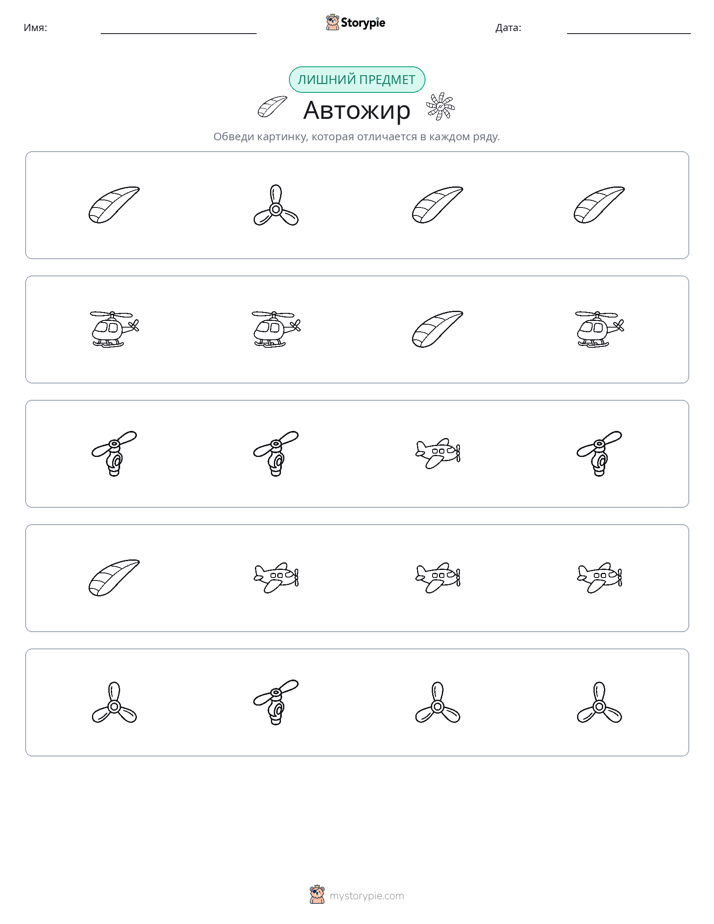The image size is (714, 924).
Task: Click the first three-blade propeller in row five
Action: tap(114, 702)
